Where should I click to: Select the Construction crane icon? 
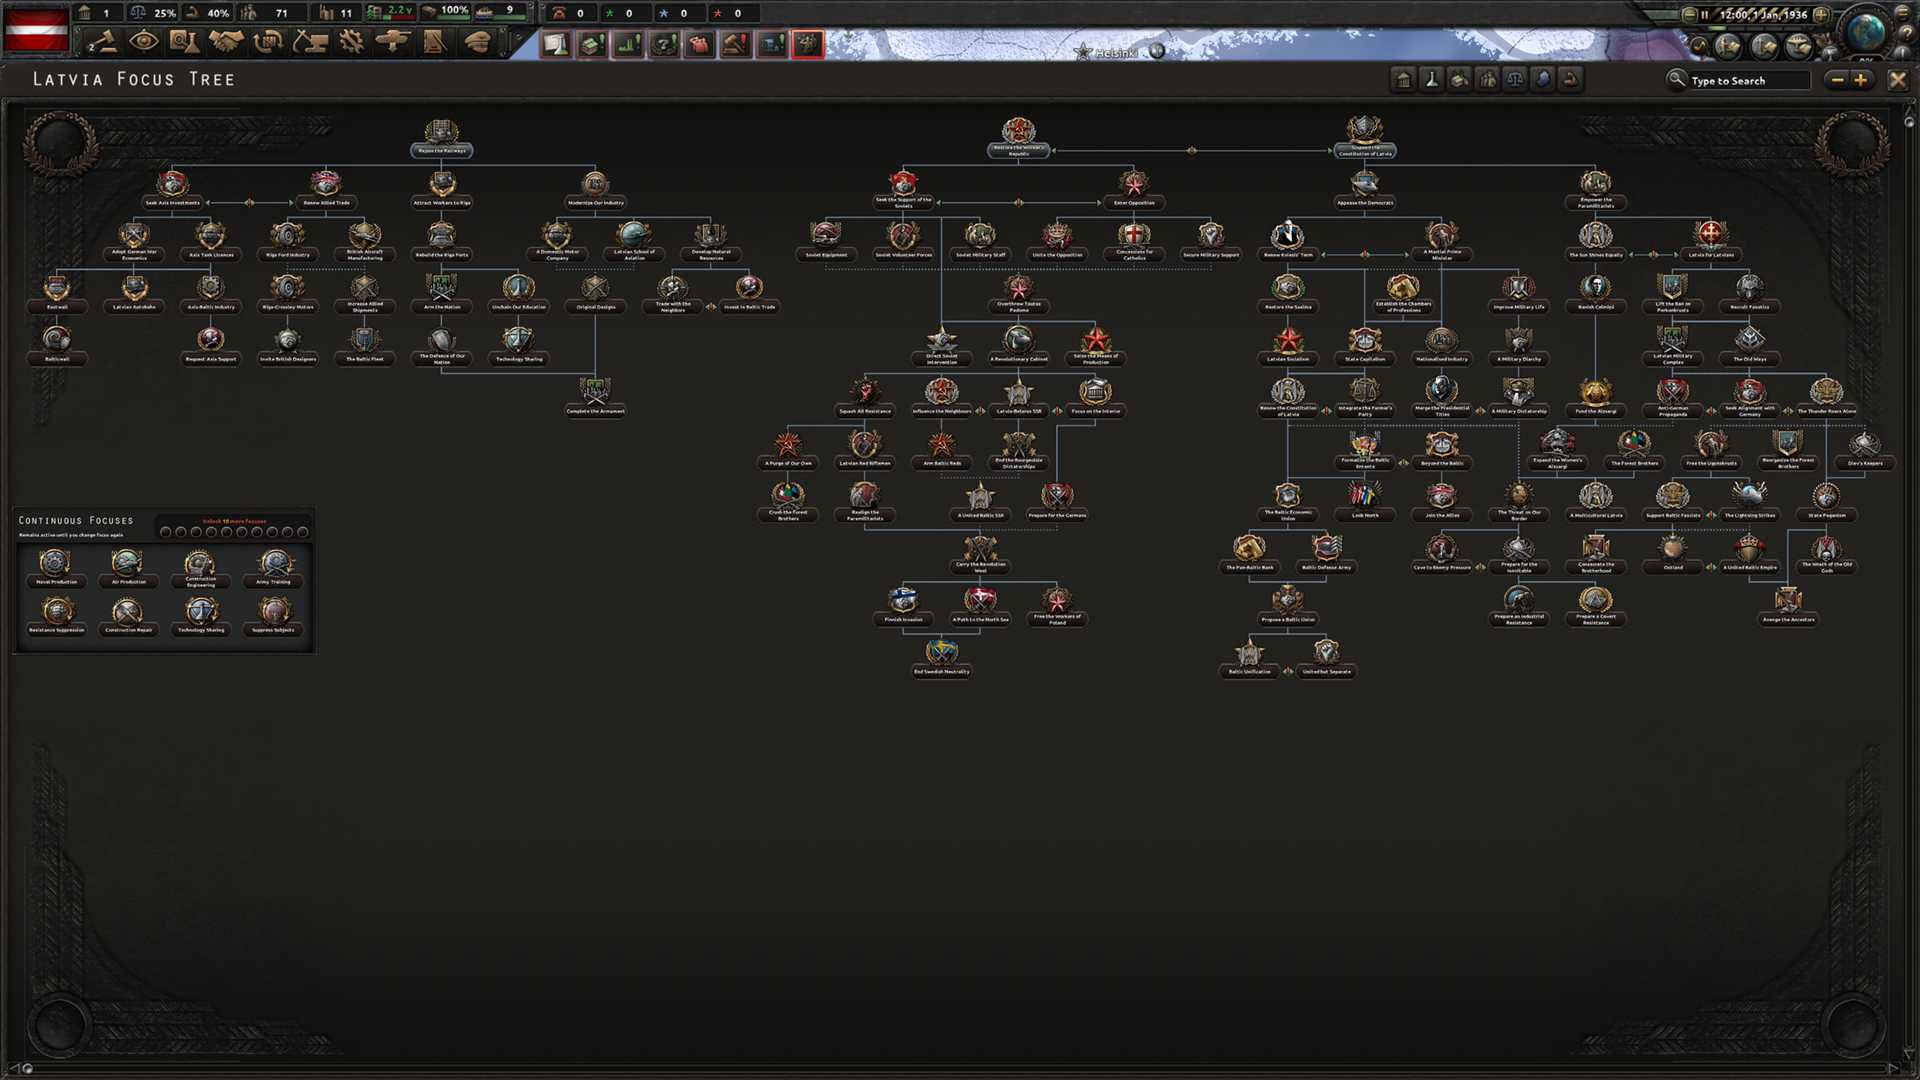[x=311, y=43]
